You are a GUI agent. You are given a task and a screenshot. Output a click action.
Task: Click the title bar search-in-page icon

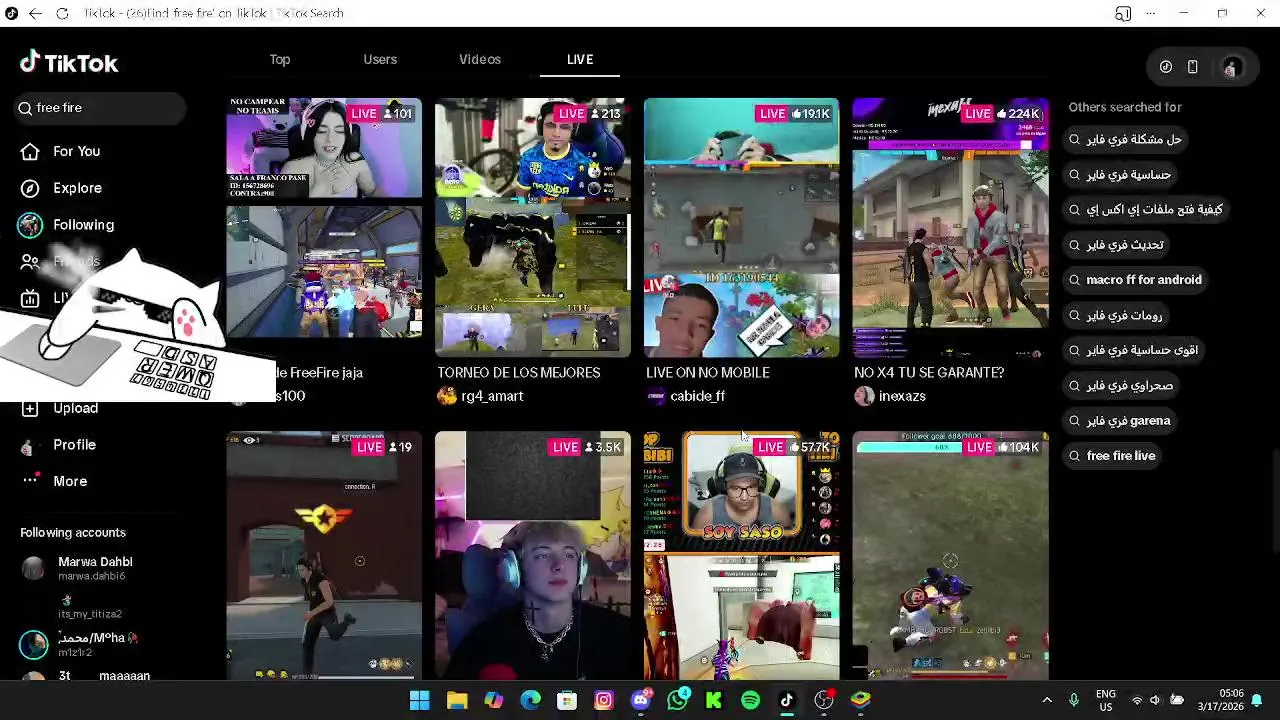point(1123,13)
